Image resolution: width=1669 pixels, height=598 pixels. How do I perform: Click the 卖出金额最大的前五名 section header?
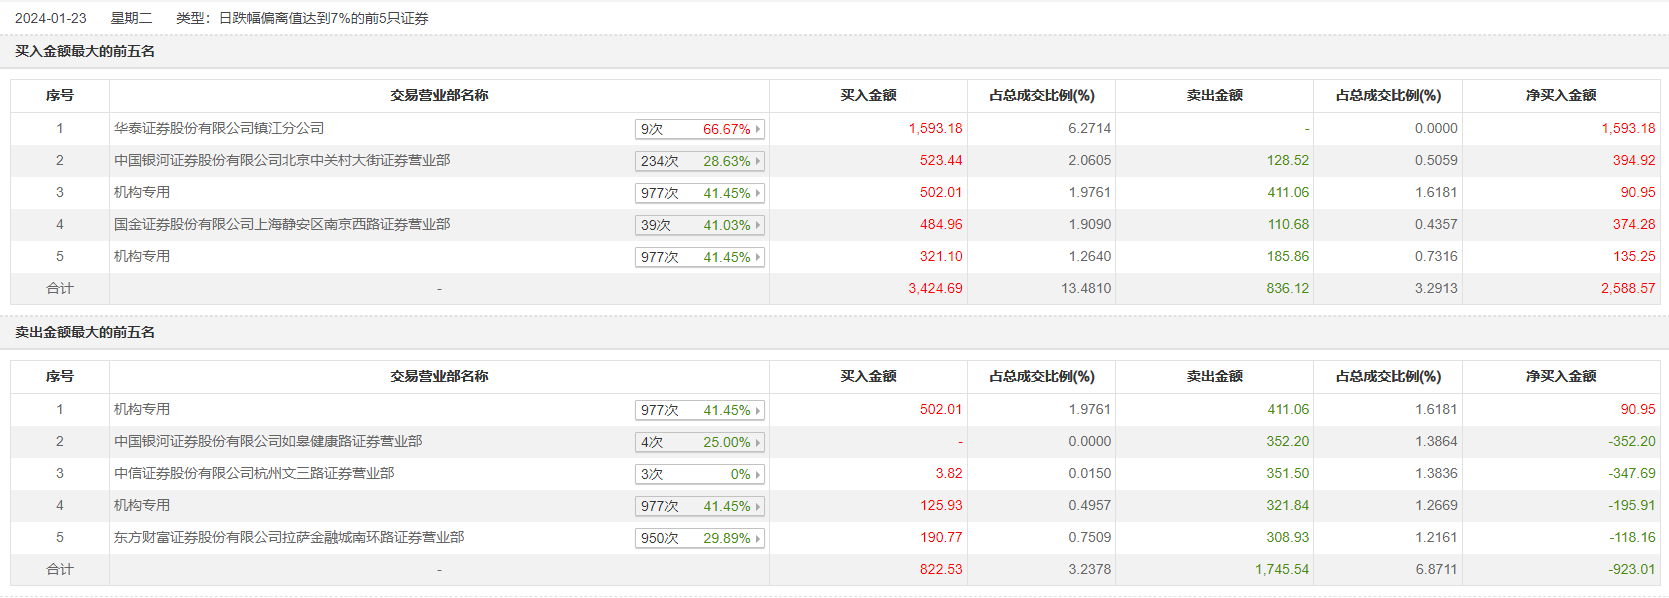(x=85, y=332)
